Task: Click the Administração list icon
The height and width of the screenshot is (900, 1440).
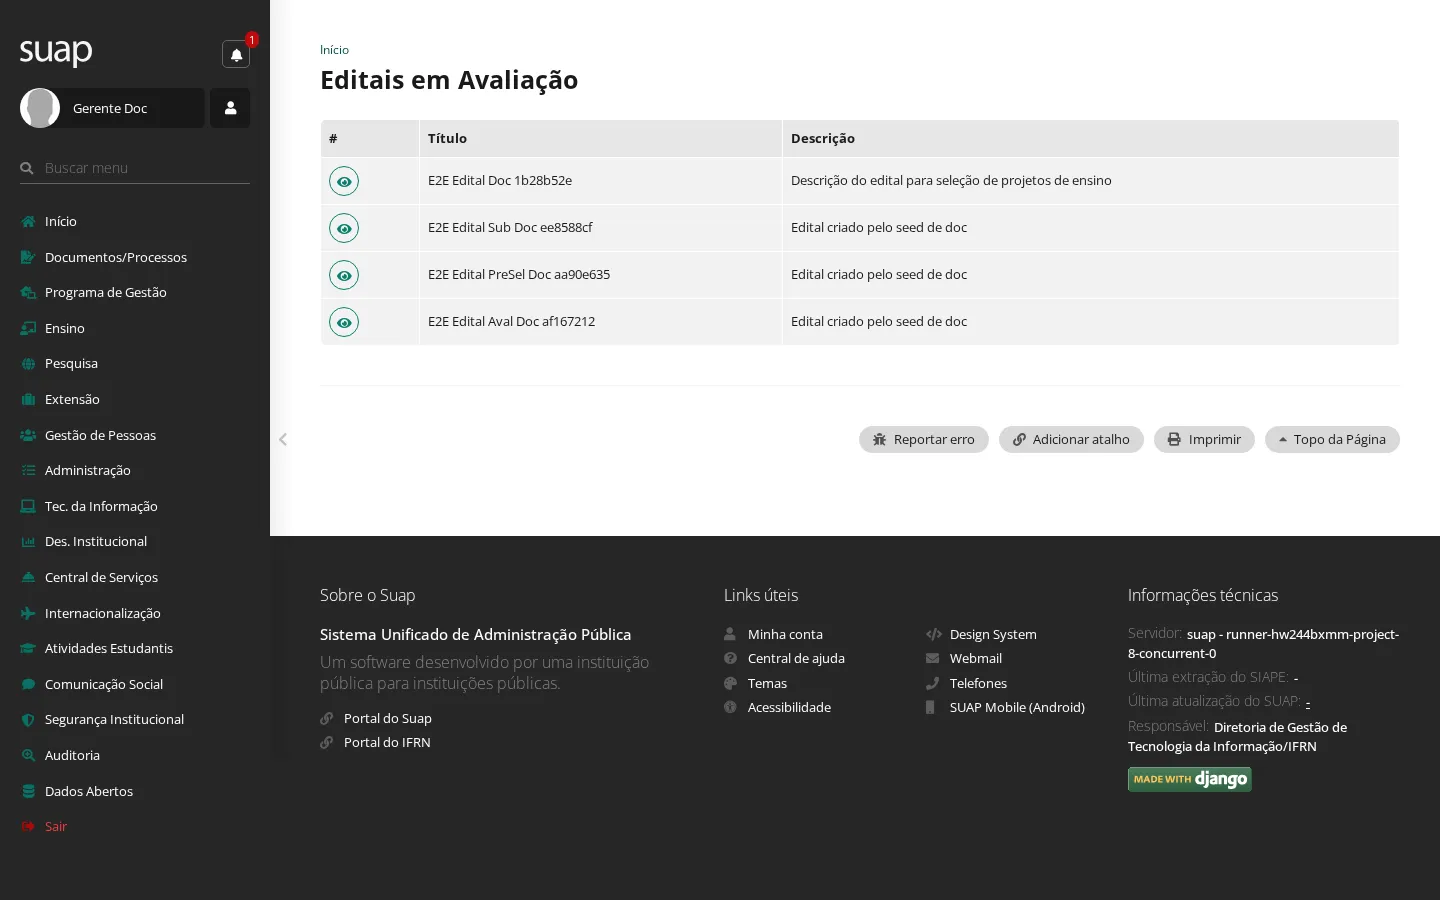Action: coord(28,470)
